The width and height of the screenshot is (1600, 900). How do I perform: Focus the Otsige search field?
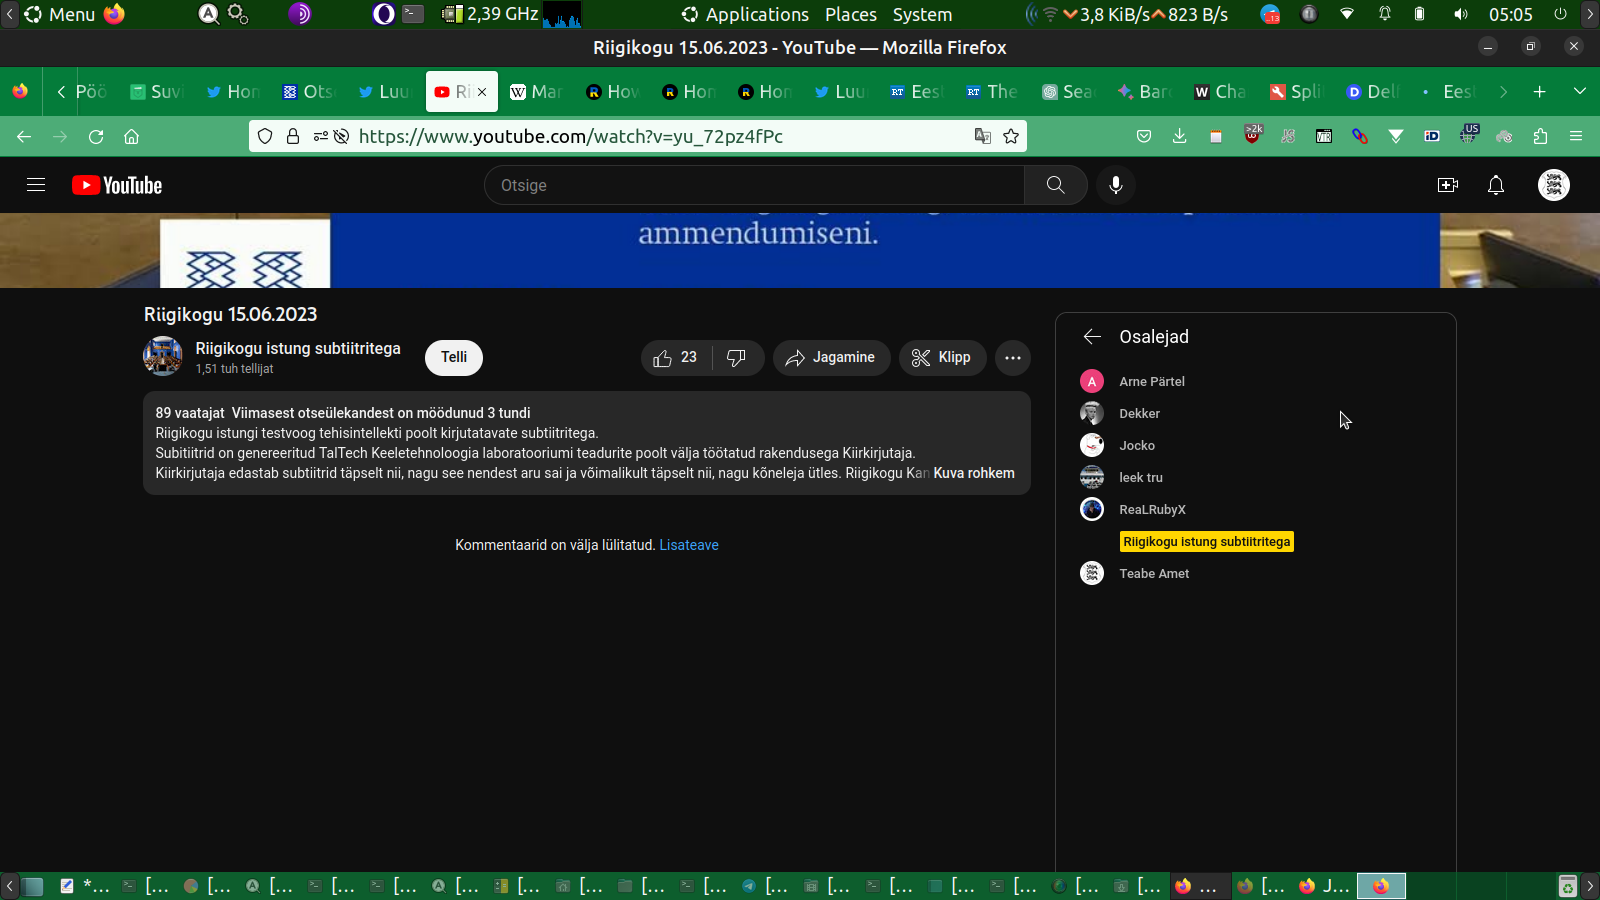pos(754,185)
